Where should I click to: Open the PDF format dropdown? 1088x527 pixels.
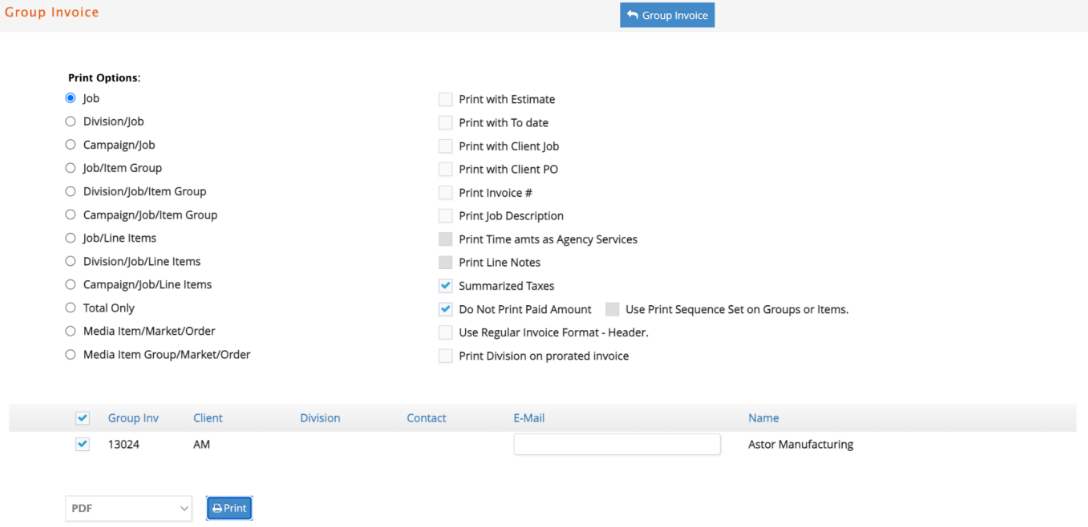[x=128, y=508]
